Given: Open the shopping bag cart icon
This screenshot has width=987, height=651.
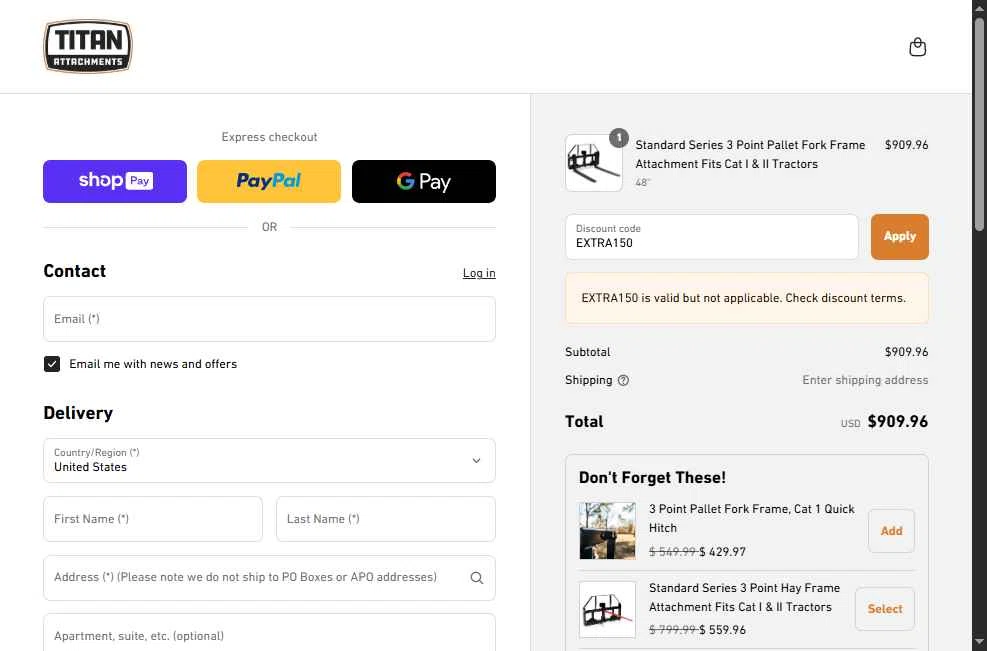Looking at the screenshot, I should tap(917, 47).
